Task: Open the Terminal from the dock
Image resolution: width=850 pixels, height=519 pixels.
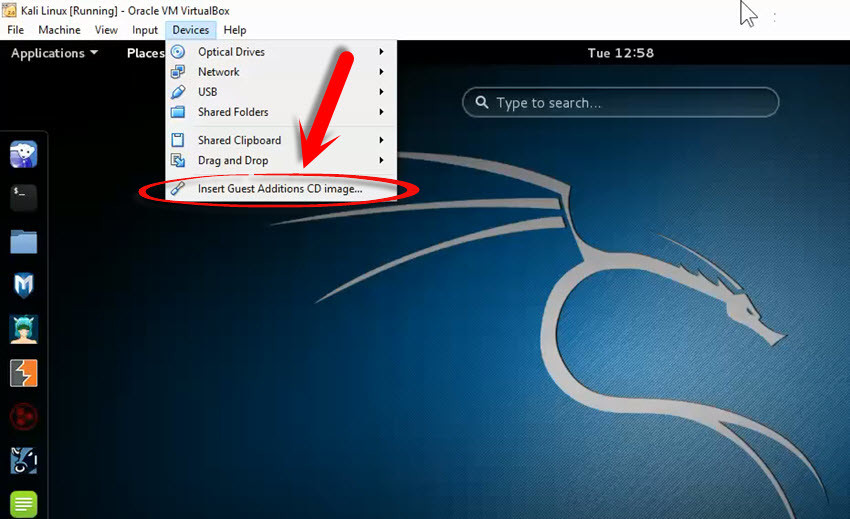Action: point(23,197)
